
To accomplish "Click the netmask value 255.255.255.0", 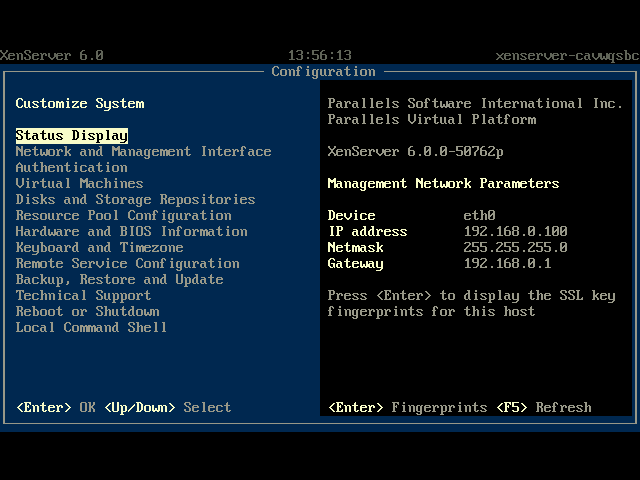I will [x=515, y=247].
